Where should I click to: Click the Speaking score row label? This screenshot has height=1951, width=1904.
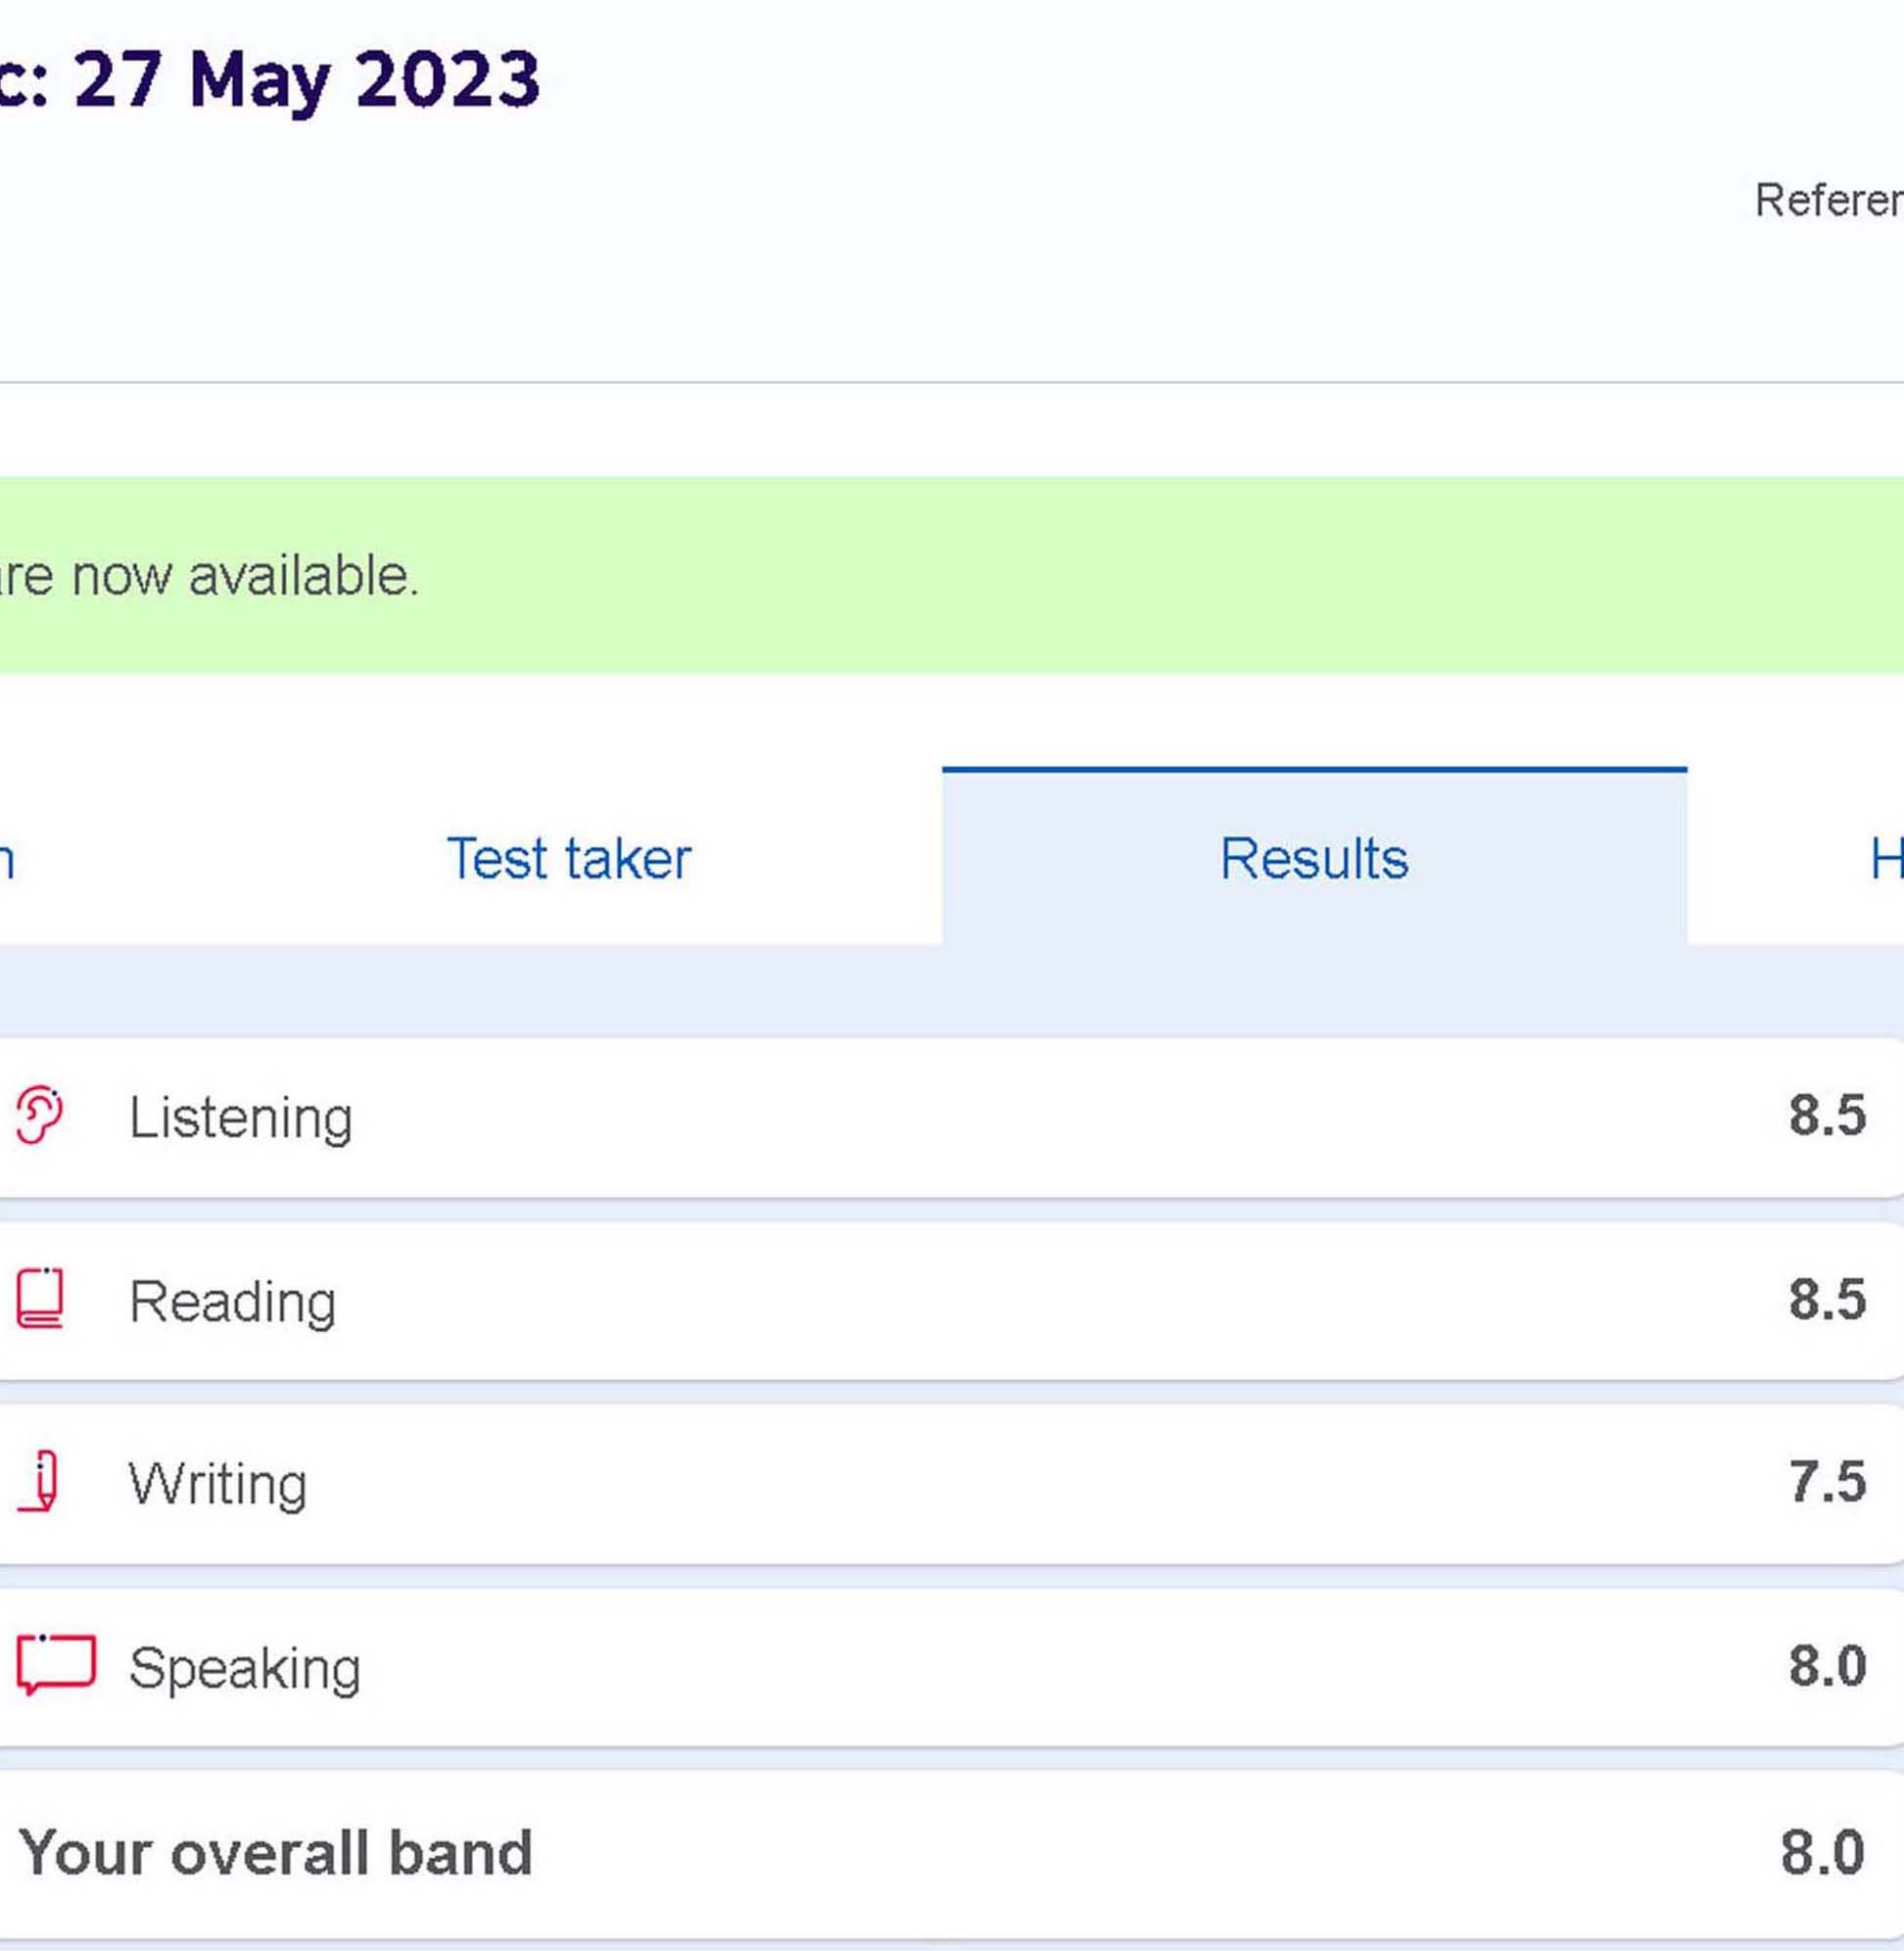click(x=244, y=1668)
